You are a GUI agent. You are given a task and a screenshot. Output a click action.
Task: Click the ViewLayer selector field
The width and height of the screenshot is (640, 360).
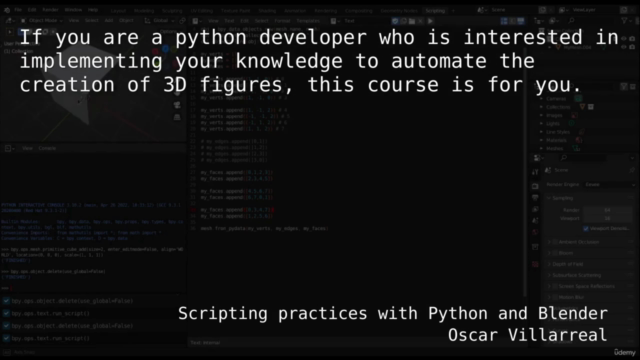pyautogui.click(x=594, y=10)
